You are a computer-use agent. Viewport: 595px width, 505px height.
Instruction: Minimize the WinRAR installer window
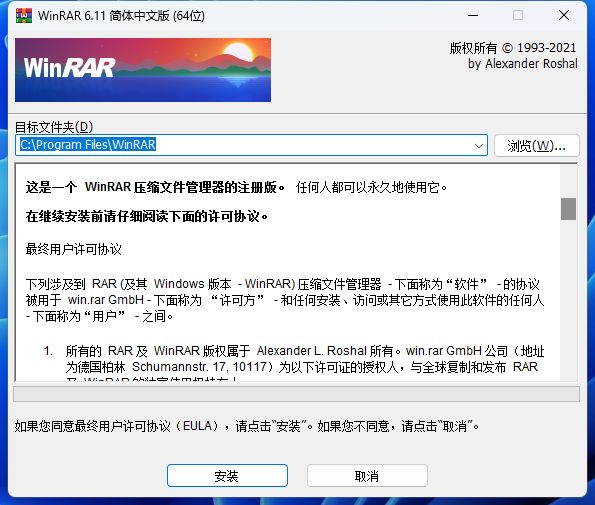click(473, 16)
